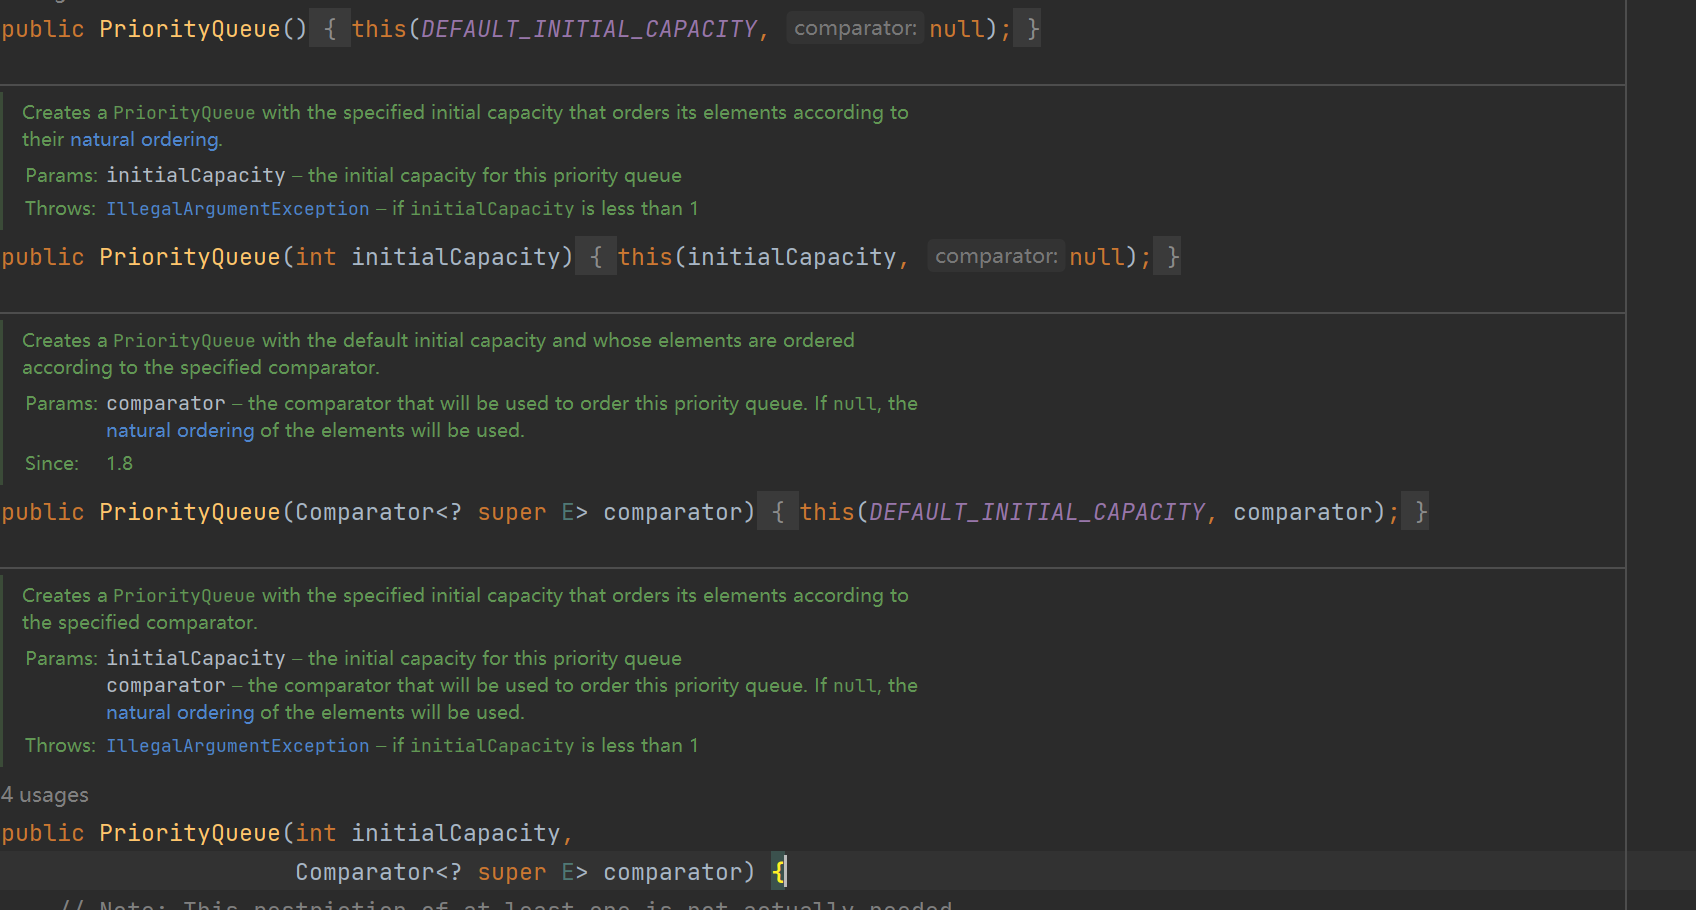Screen dimensions: 1696x910
Task: Place cursor at highlighted opening brace after comparator)
Action: pyautogui.click(x=779, y=872)
